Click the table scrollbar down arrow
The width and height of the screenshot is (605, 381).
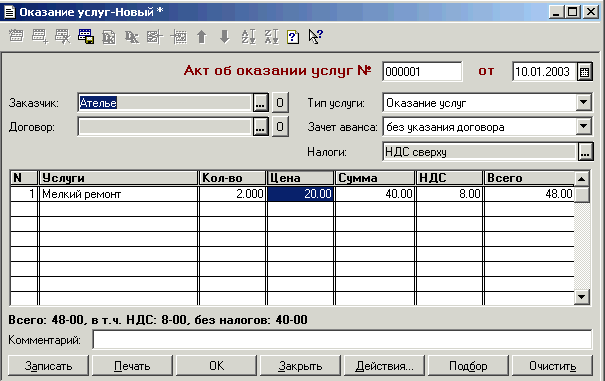(582, 297)
